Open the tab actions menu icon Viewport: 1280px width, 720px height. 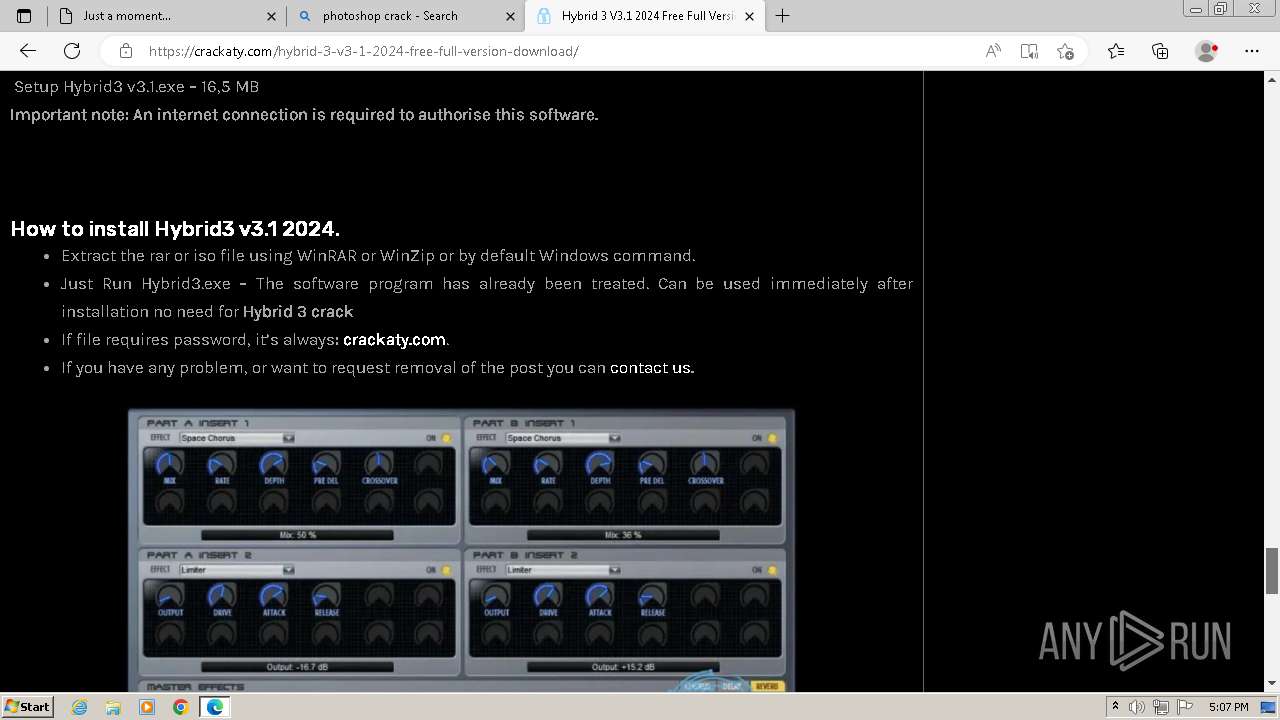(24, 16)
